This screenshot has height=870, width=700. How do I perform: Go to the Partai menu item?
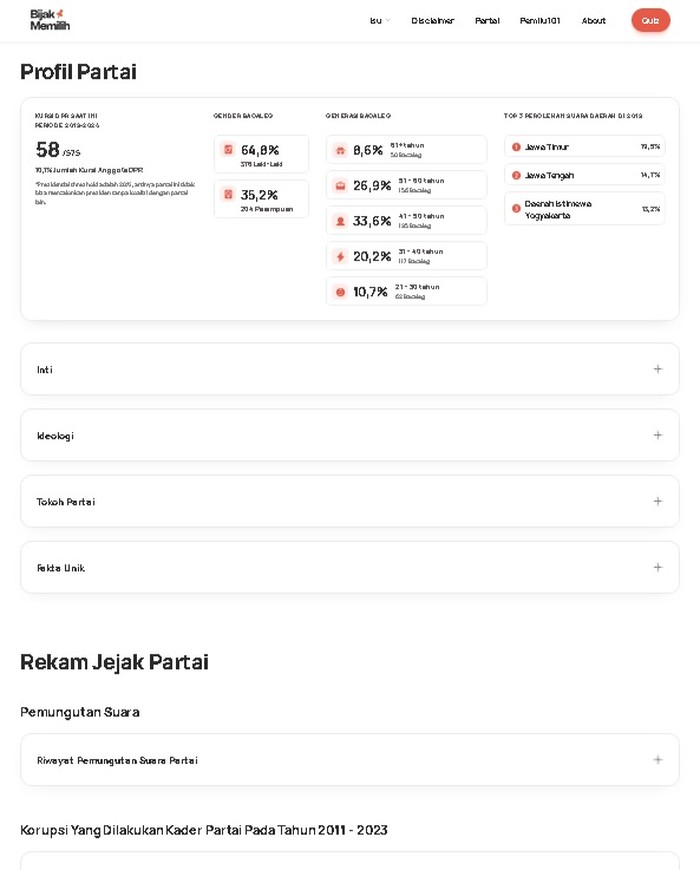pos(487,21)
